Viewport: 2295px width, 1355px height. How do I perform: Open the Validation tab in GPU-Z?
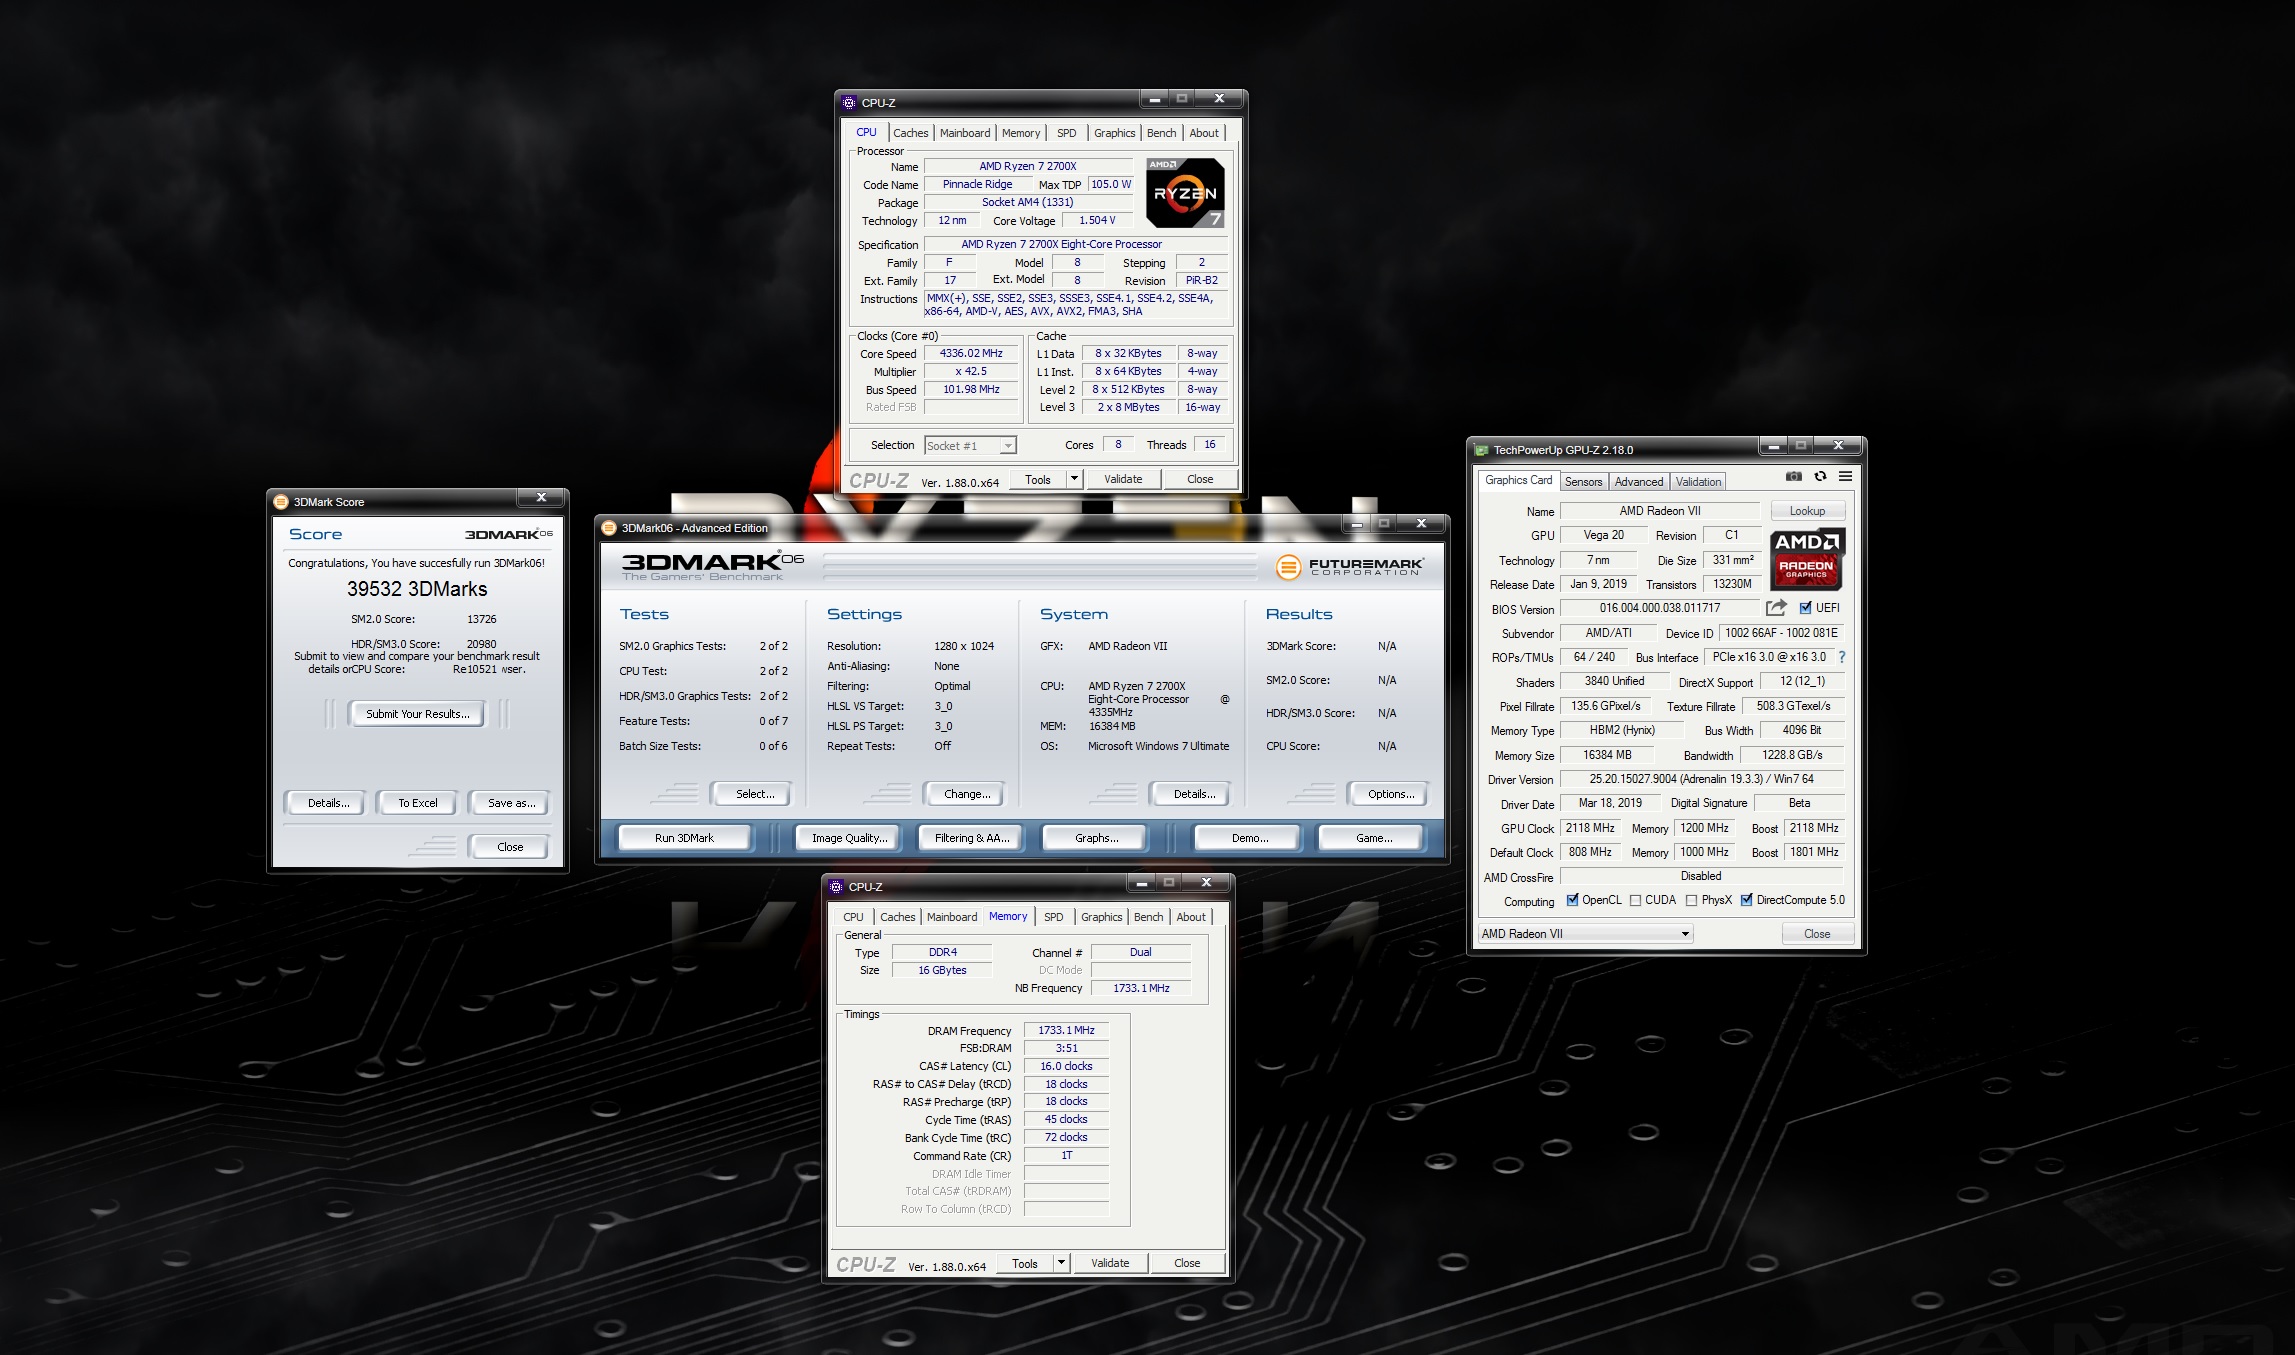(x=1698, y=481)
